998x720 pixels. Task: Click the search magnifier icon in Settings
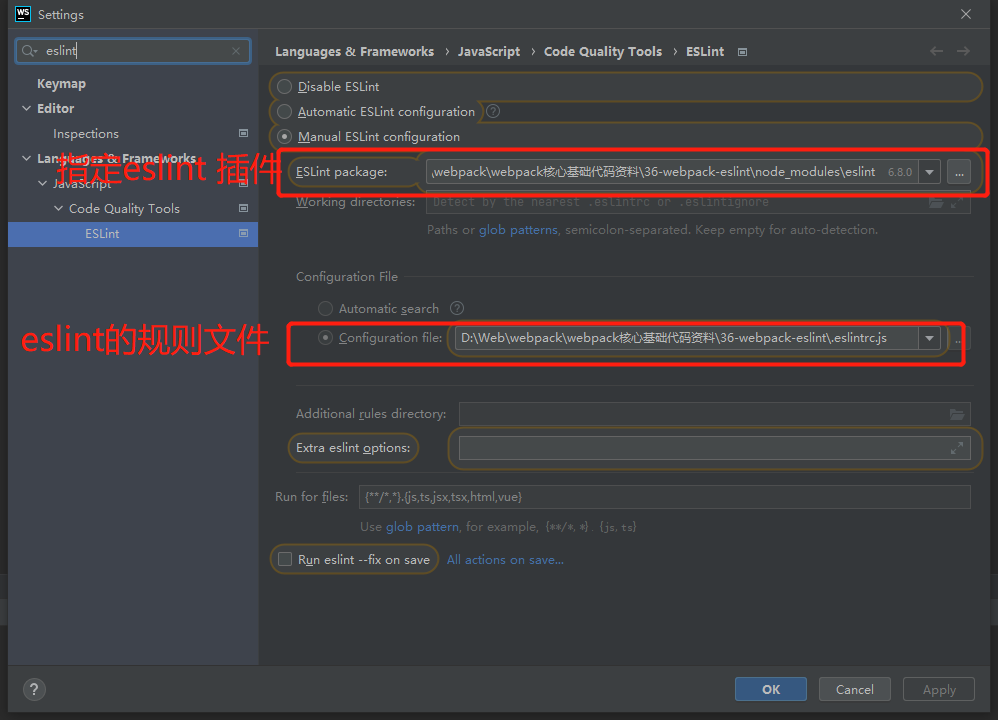click(x=28, y=51)
